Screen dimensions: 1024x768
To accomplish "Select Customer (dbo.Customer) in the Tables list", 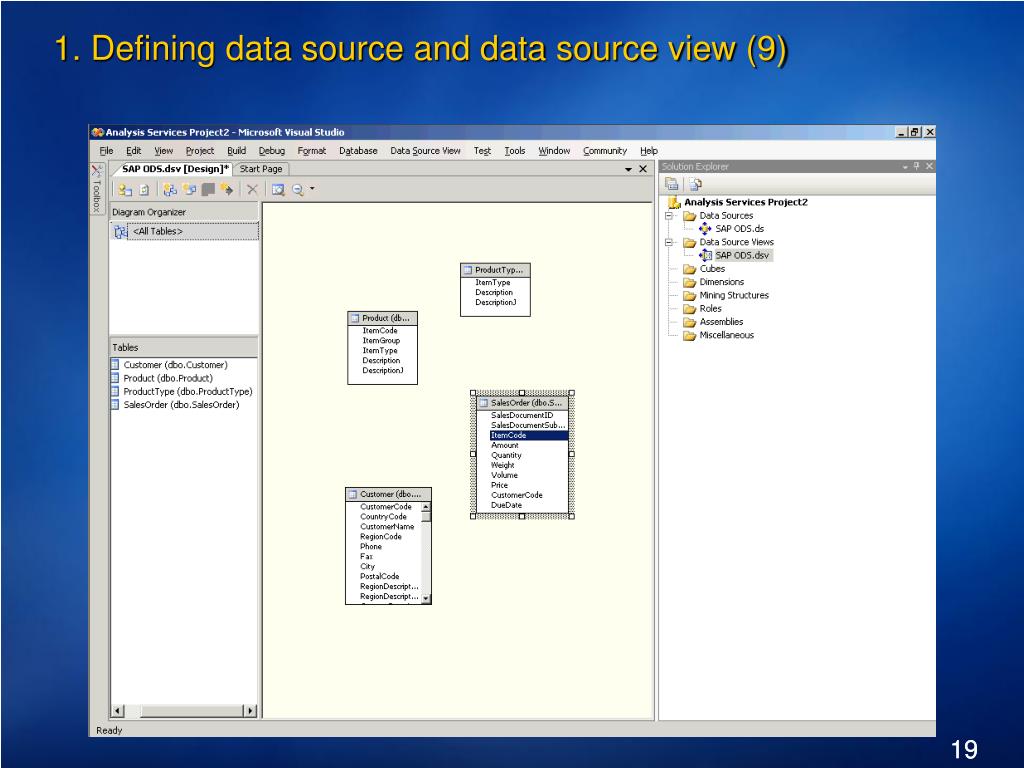I will [x=175, y=365].
